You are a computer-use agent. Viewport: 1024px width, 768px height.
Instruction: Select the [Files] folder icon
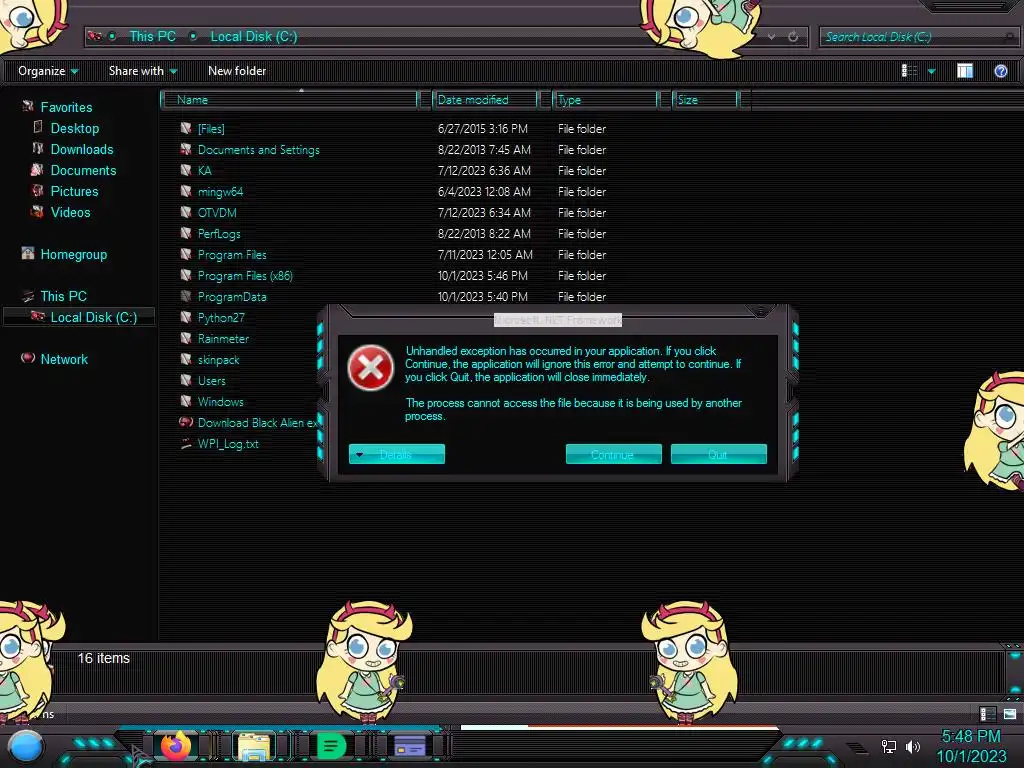[186, 128]
